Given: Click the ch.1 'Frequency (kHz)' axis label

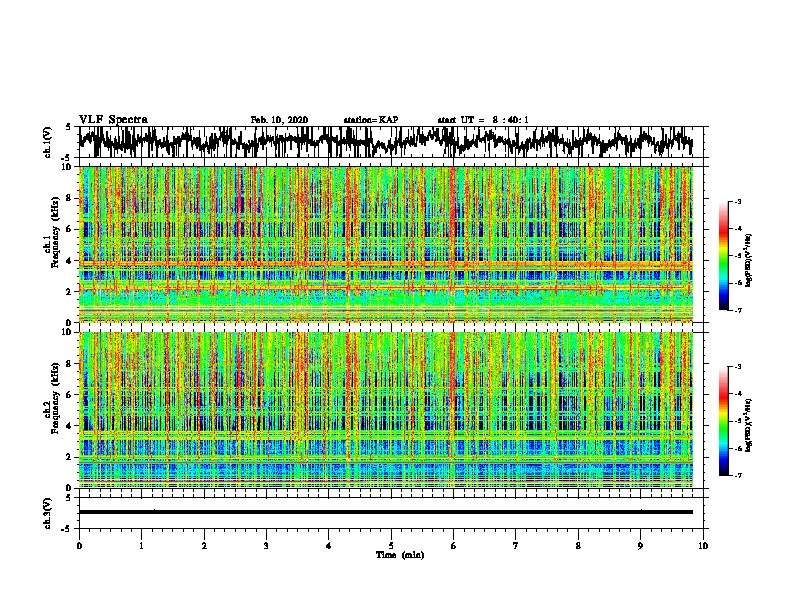Looking at the screenshot, I should (55, 233).
